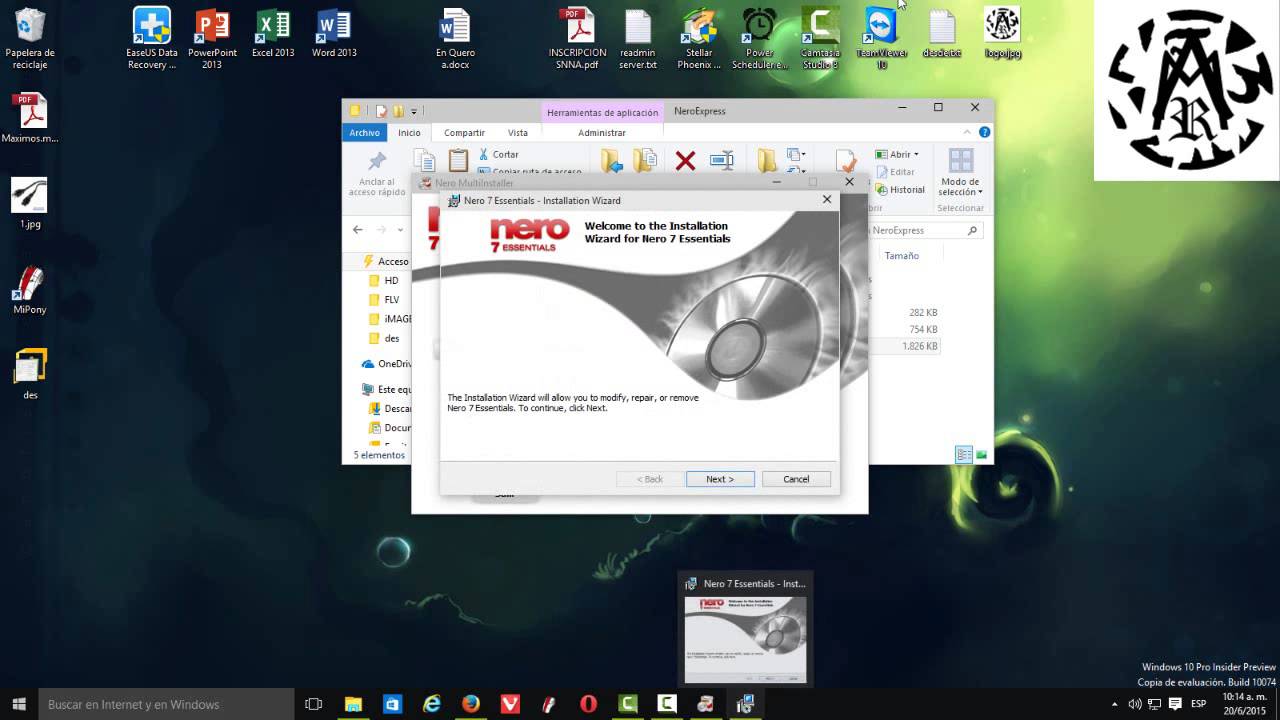This screenshot has height=720, width=1280.
Task: Open Vista tab in Explorer
Action: click(x=517, y=132)
